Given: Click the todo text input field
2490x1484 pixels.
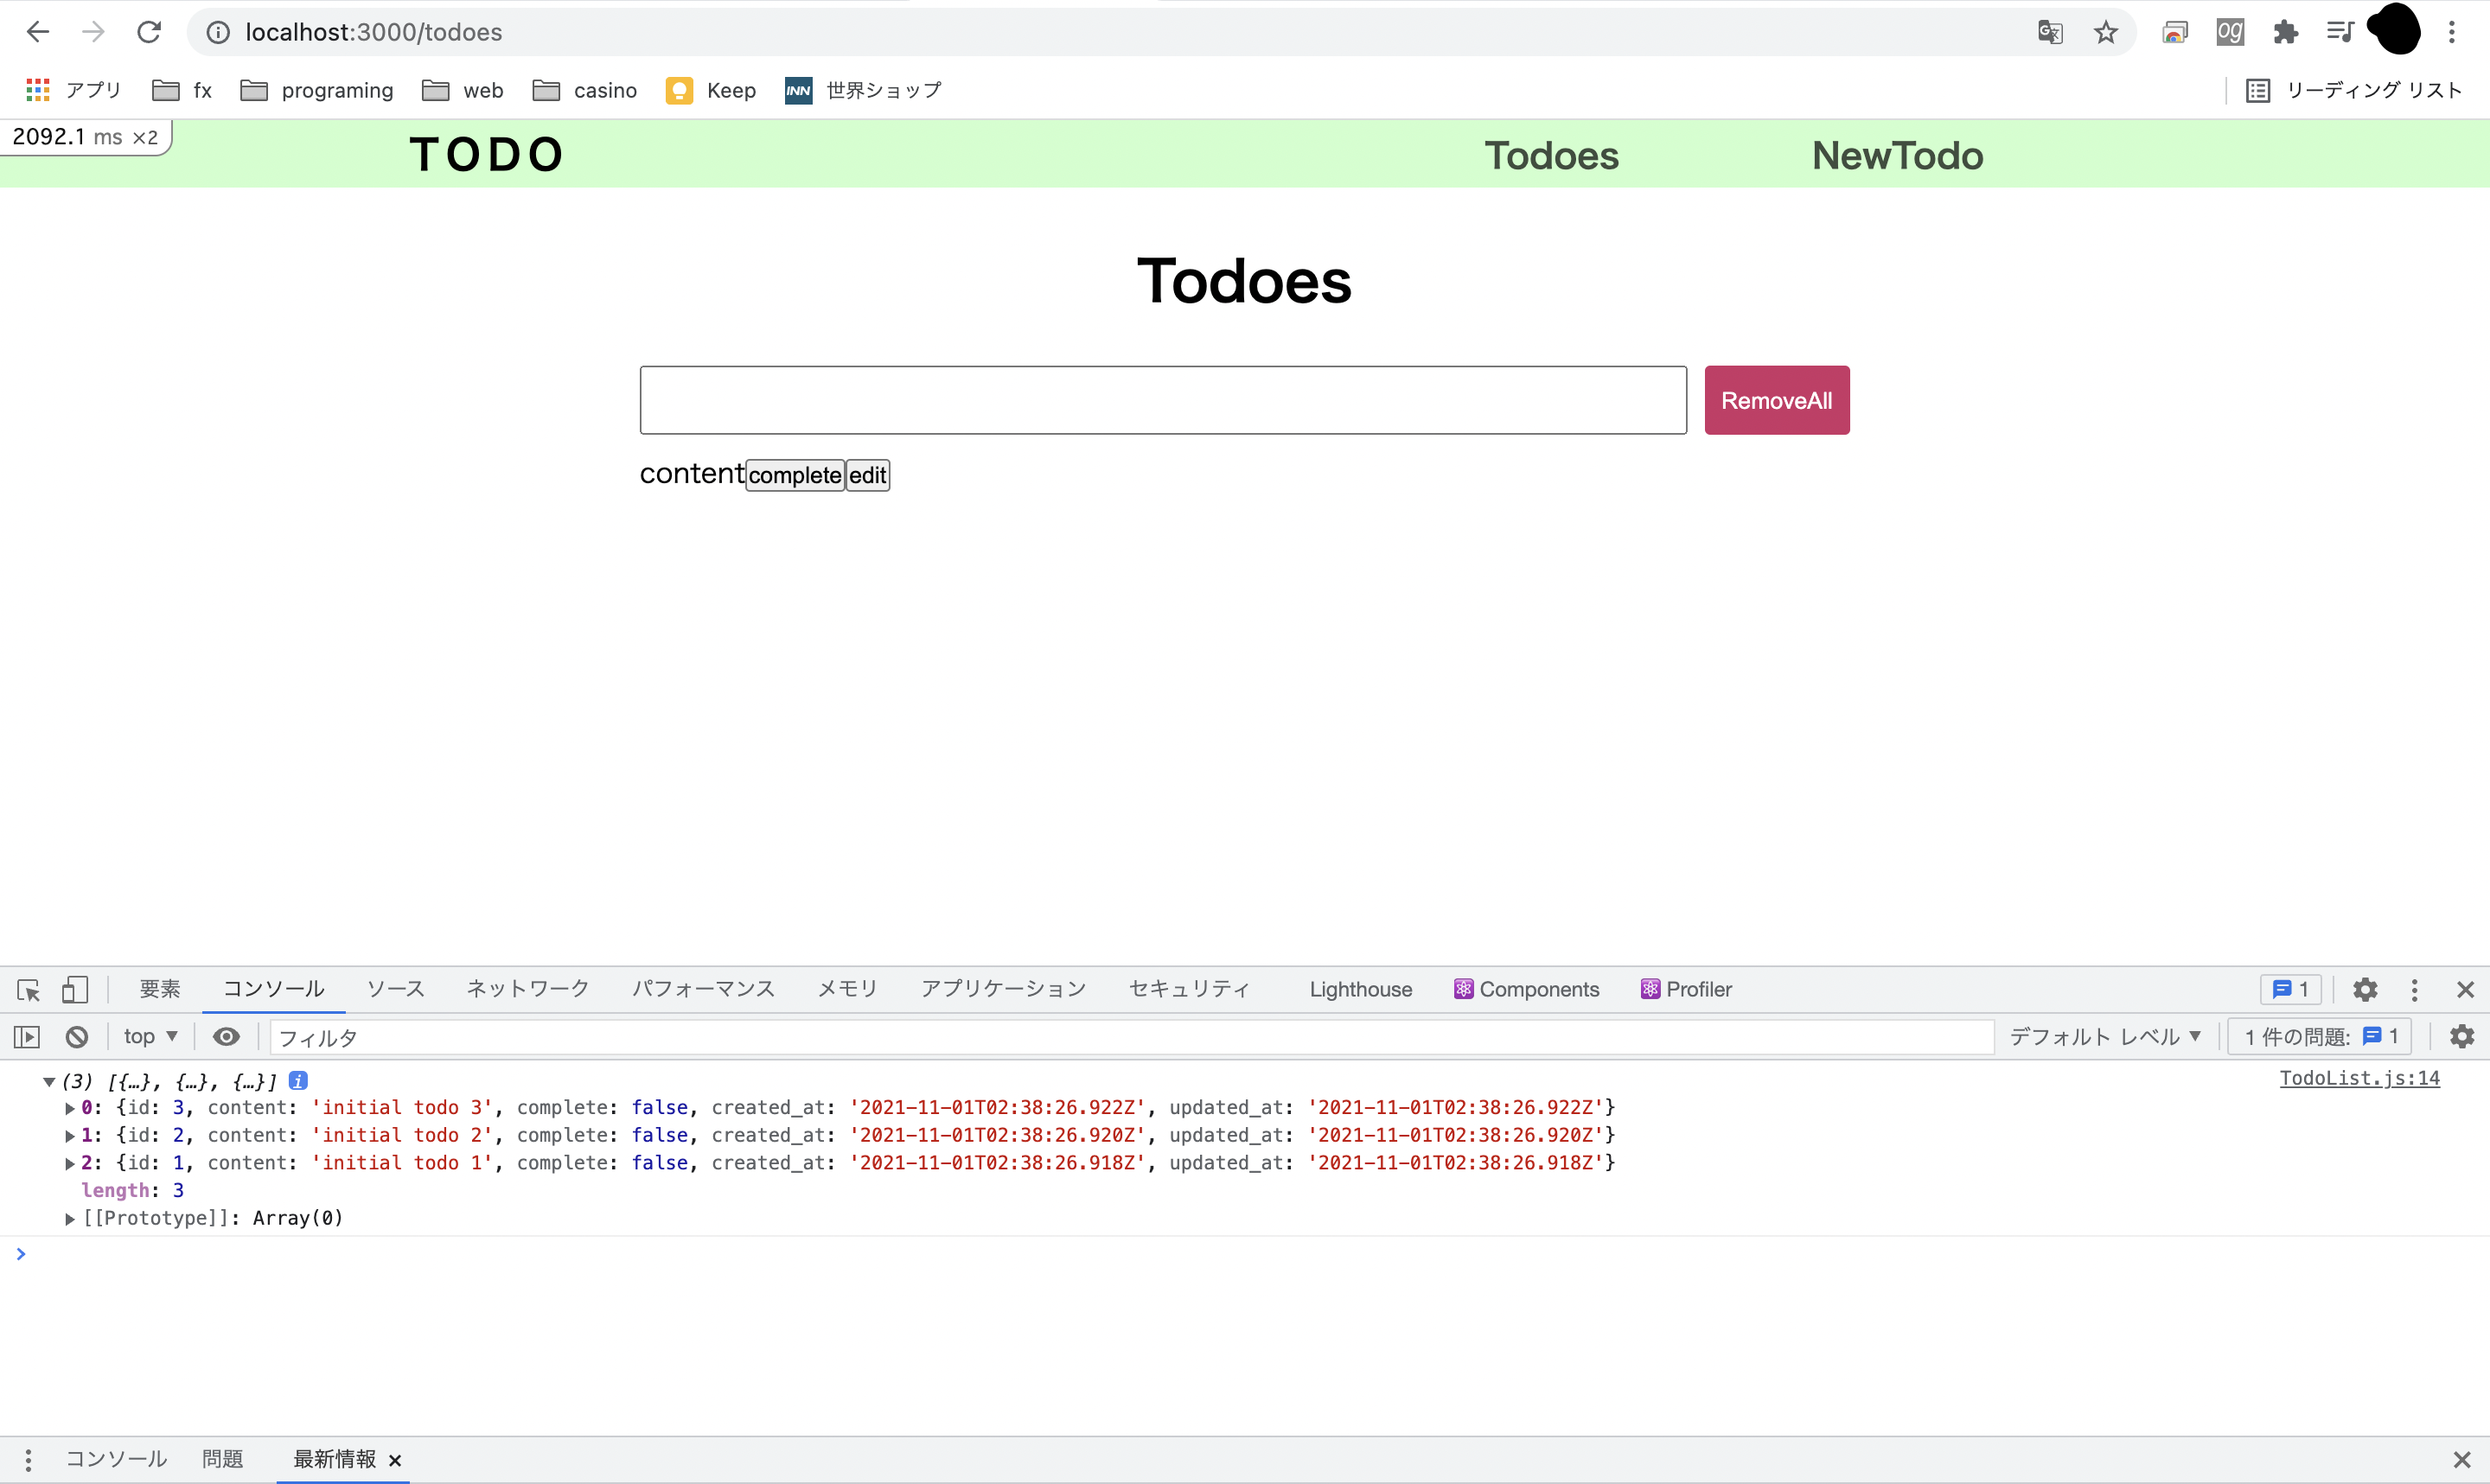Looking at the screenshot, I should 1162,400.
